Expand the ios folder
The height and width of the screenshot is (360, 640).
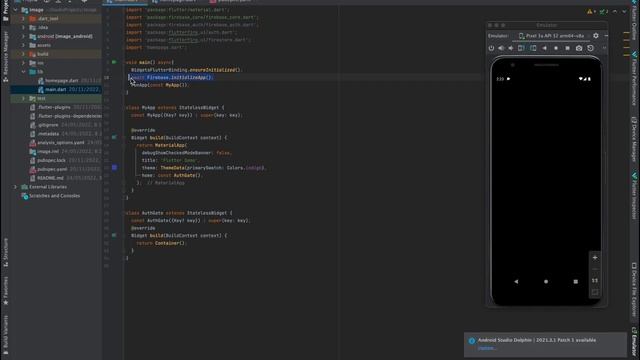[x=23, y=63]
